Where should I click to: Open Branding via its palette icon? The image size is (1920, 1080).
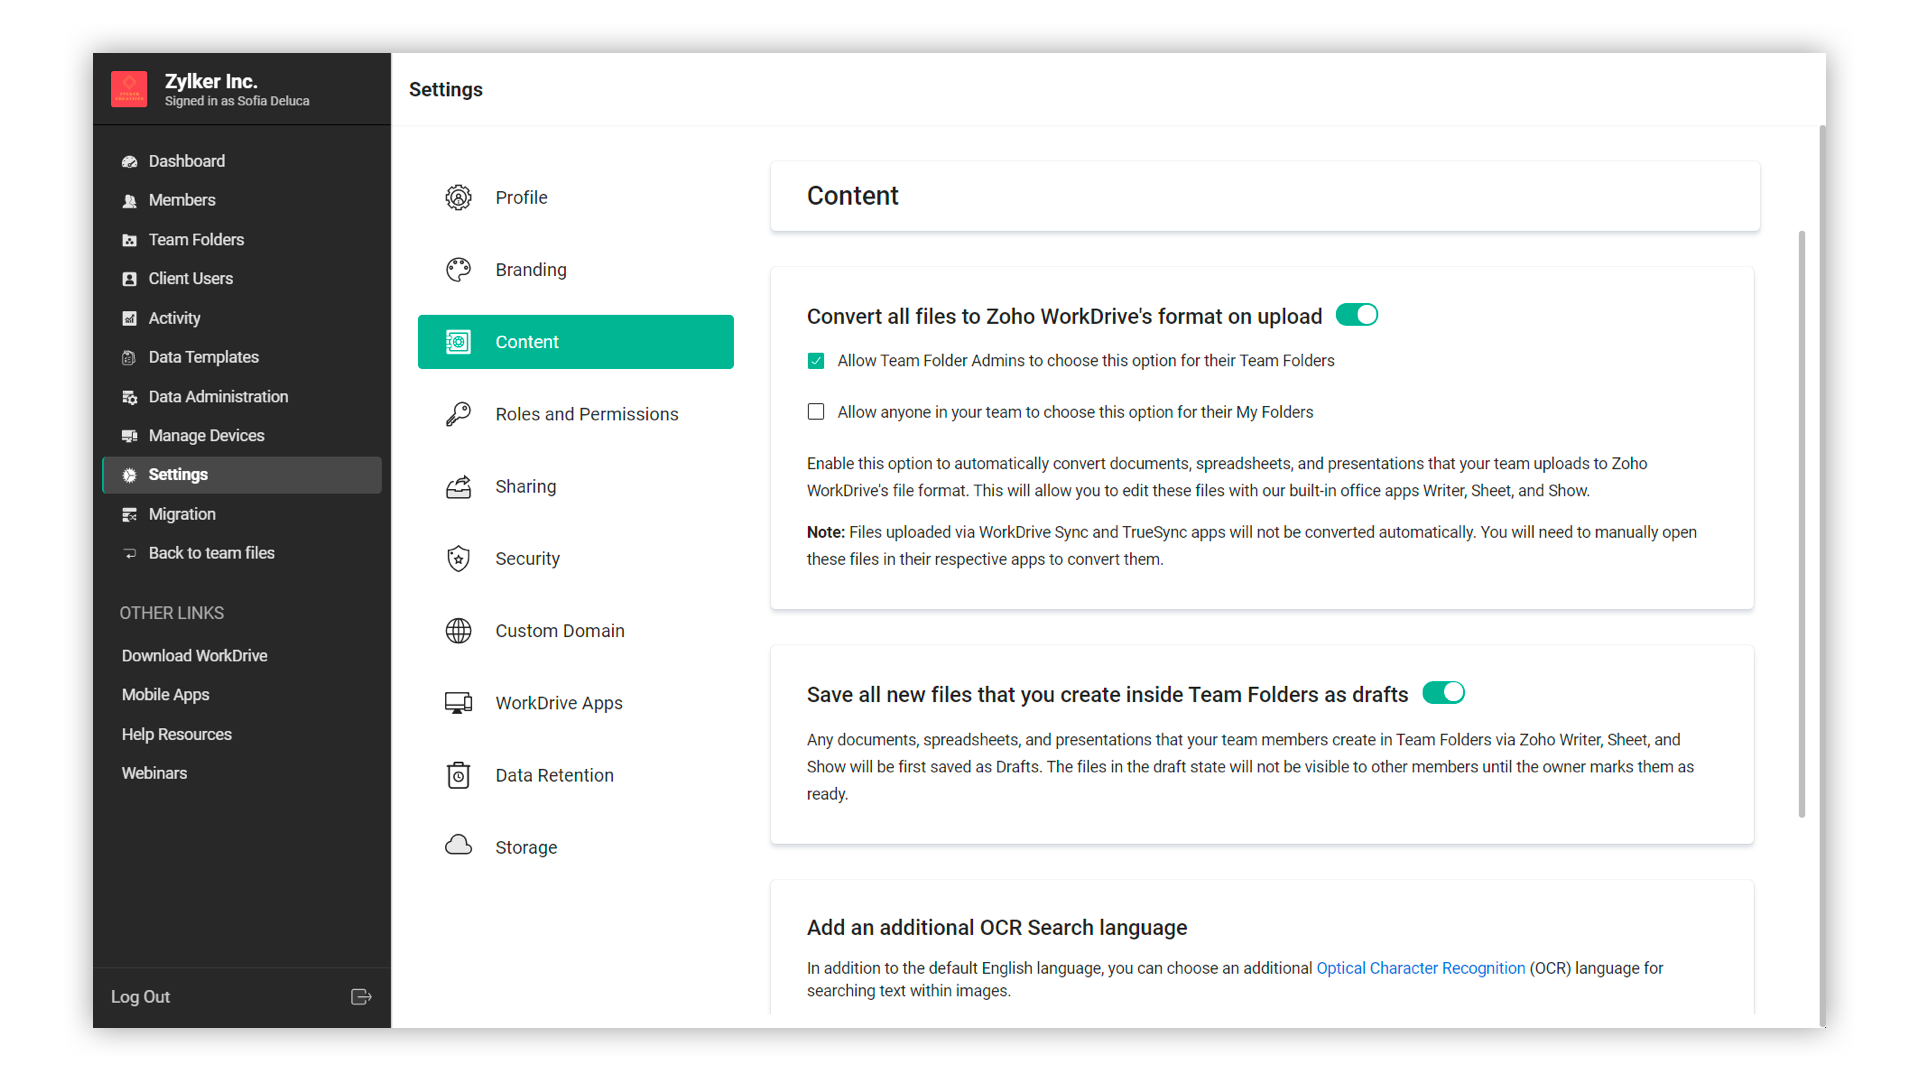coord(458,270)
